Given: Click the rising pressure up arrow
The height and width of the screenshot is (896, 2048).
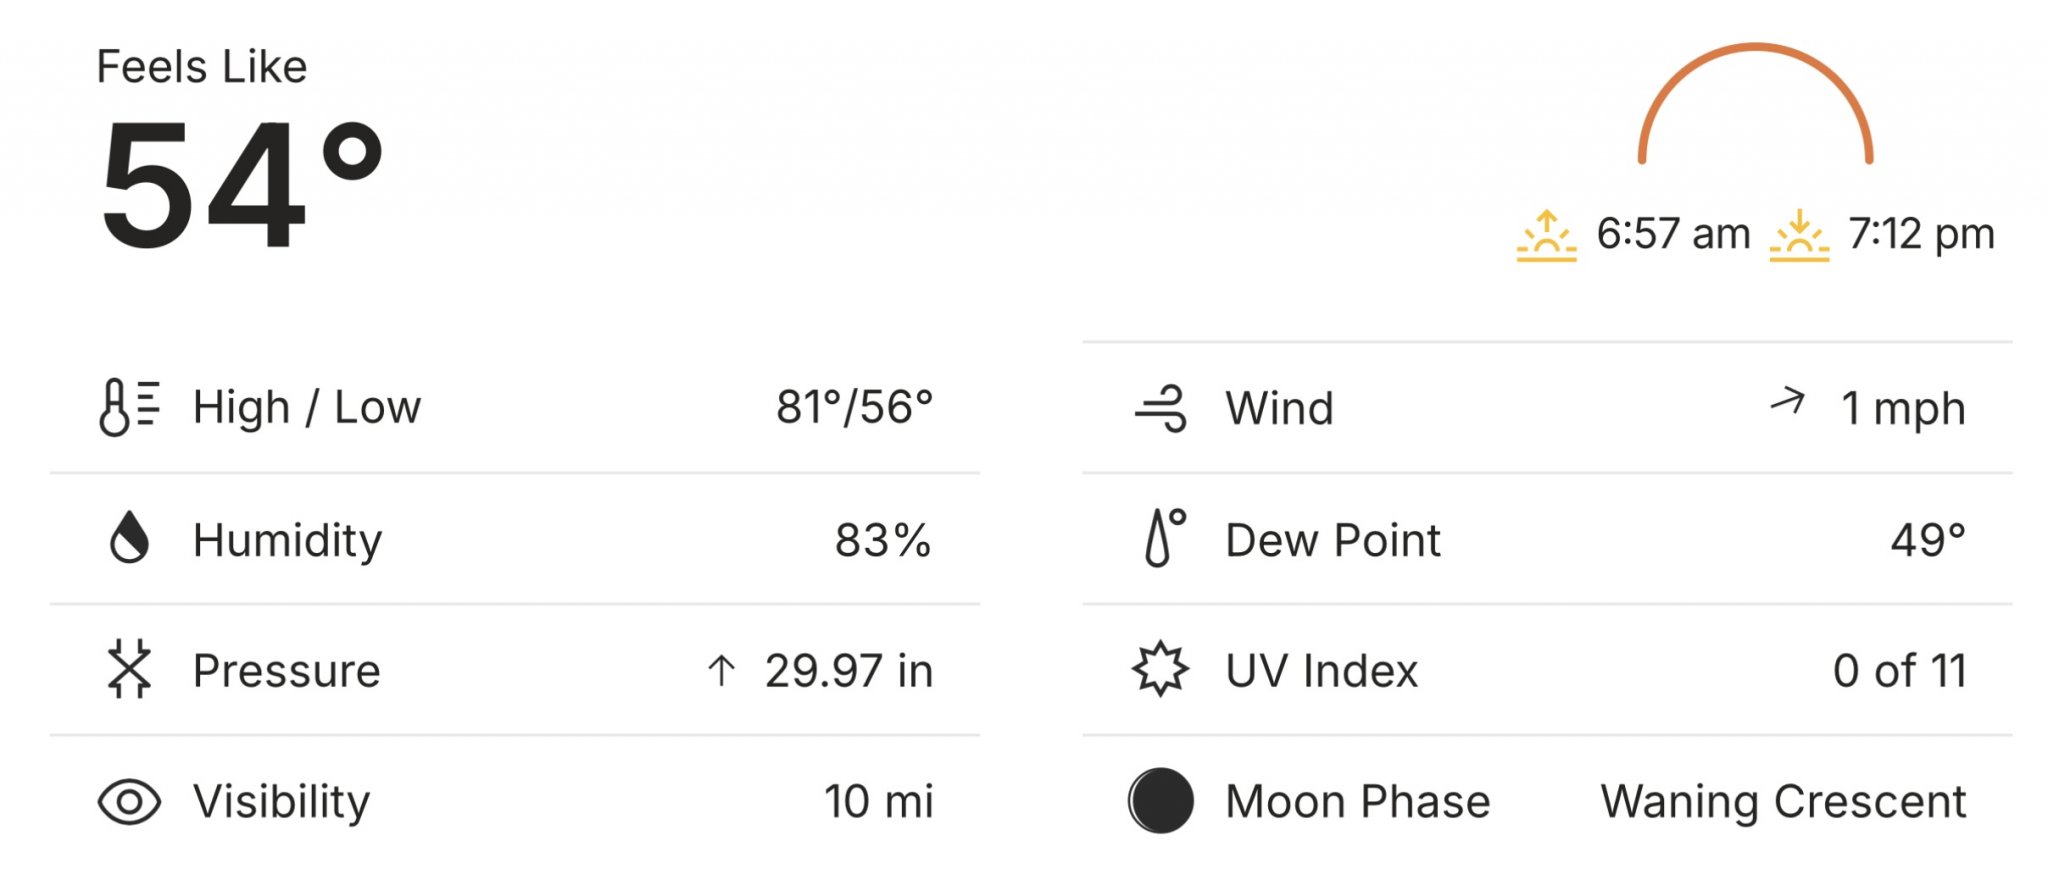Looking at the screenshot, I should (x=721, y=671).
